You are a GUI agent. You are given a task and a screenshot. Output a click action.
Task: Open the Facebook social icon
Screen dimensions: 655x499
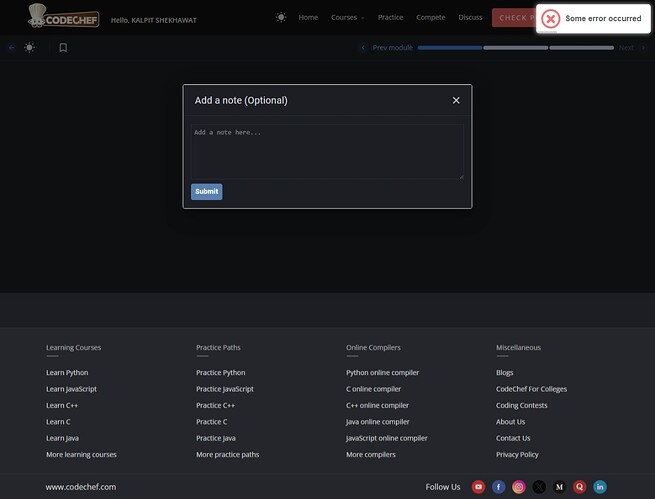click(x=498, y=487)
